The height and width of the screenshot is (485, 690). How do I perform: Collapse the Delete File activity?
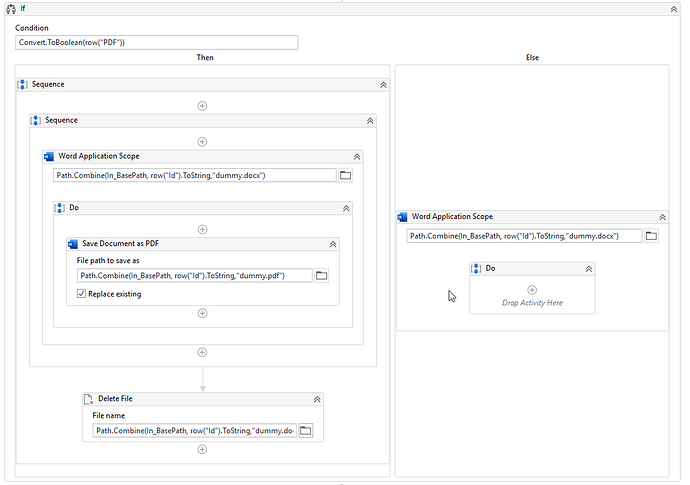pos(317,398)
